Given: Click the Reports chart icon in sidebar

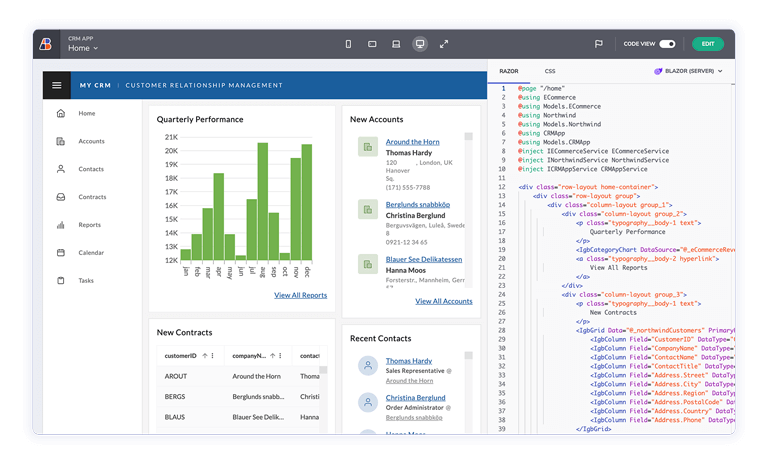Looking at the screenshot, I should tap(61, 225).
